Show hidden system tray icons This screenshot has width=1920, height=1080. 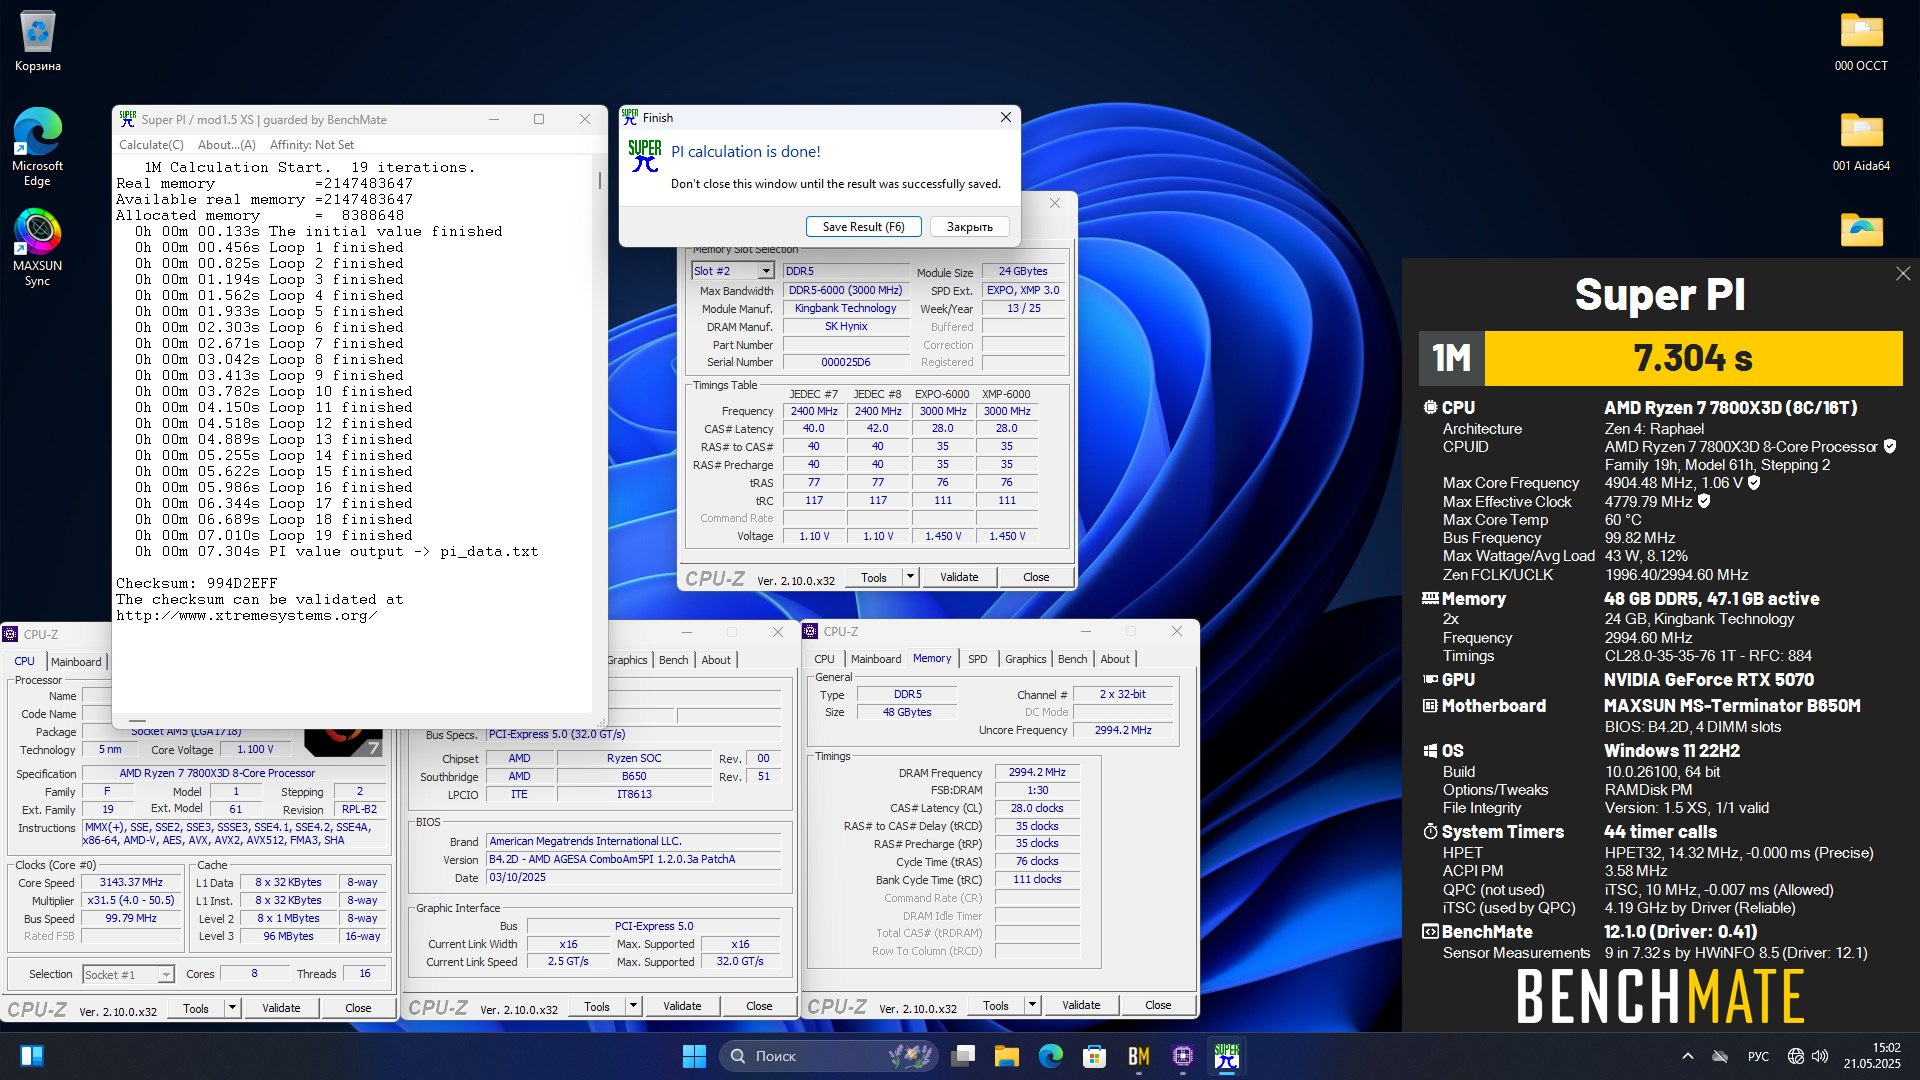[x=1688, y=1056]
